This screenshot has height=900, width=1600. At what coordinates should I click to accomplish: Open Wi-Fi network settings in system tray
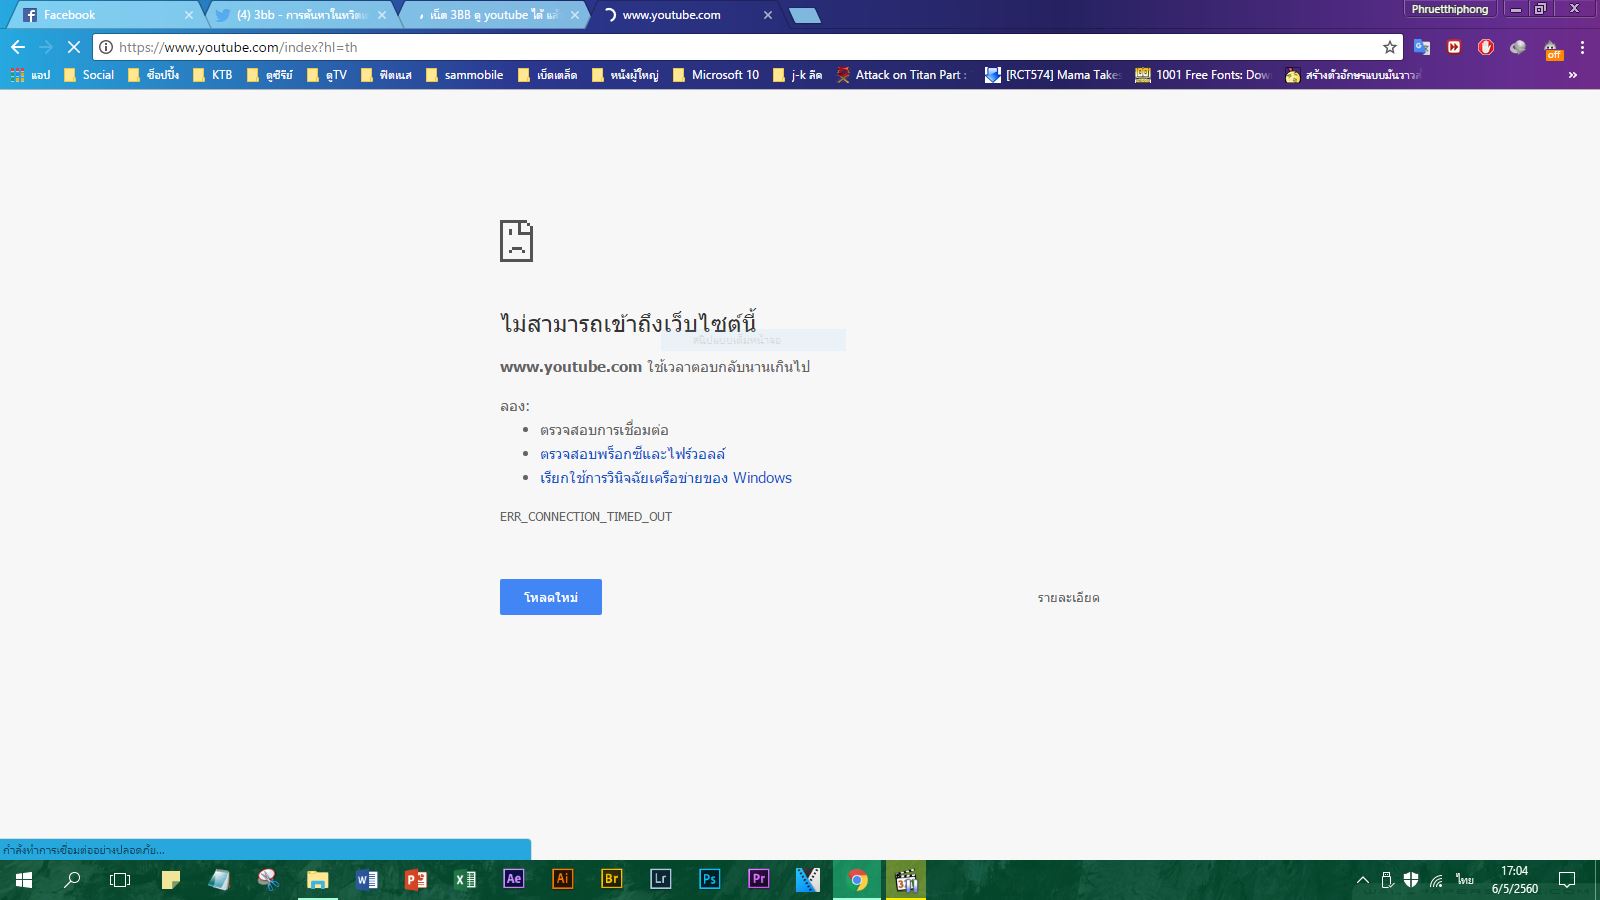pyautogui.click(x=1436, y=880)
